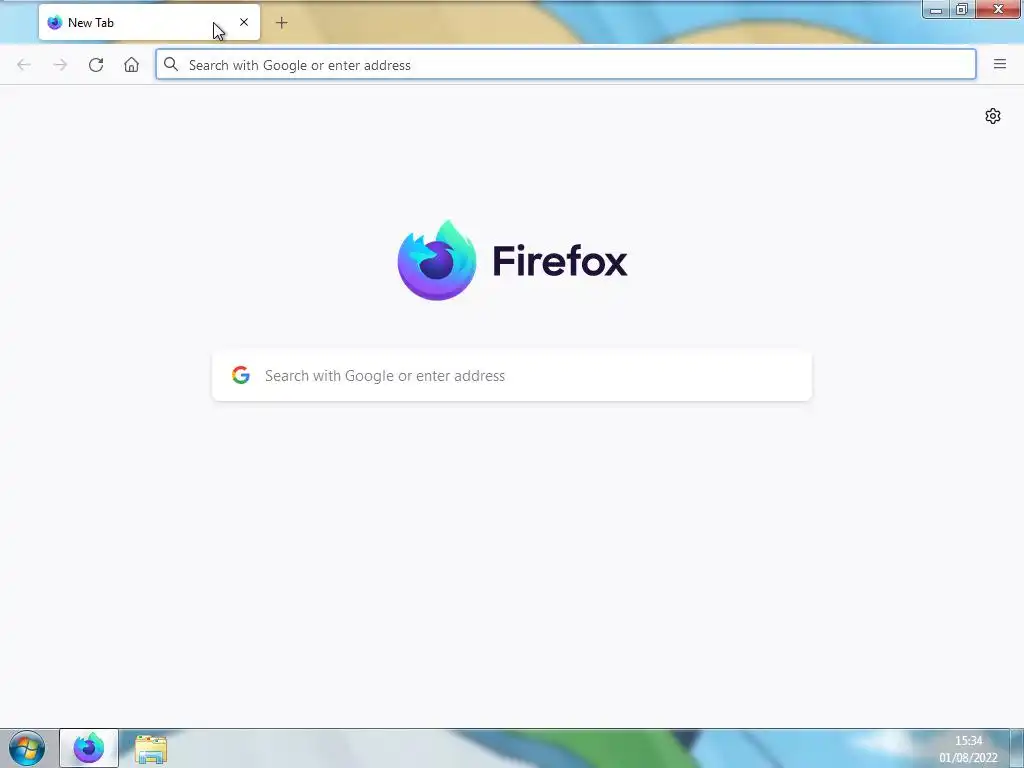Open the hamburger application menu
This screenshot has height=768, width=1024.
point(999,64)
